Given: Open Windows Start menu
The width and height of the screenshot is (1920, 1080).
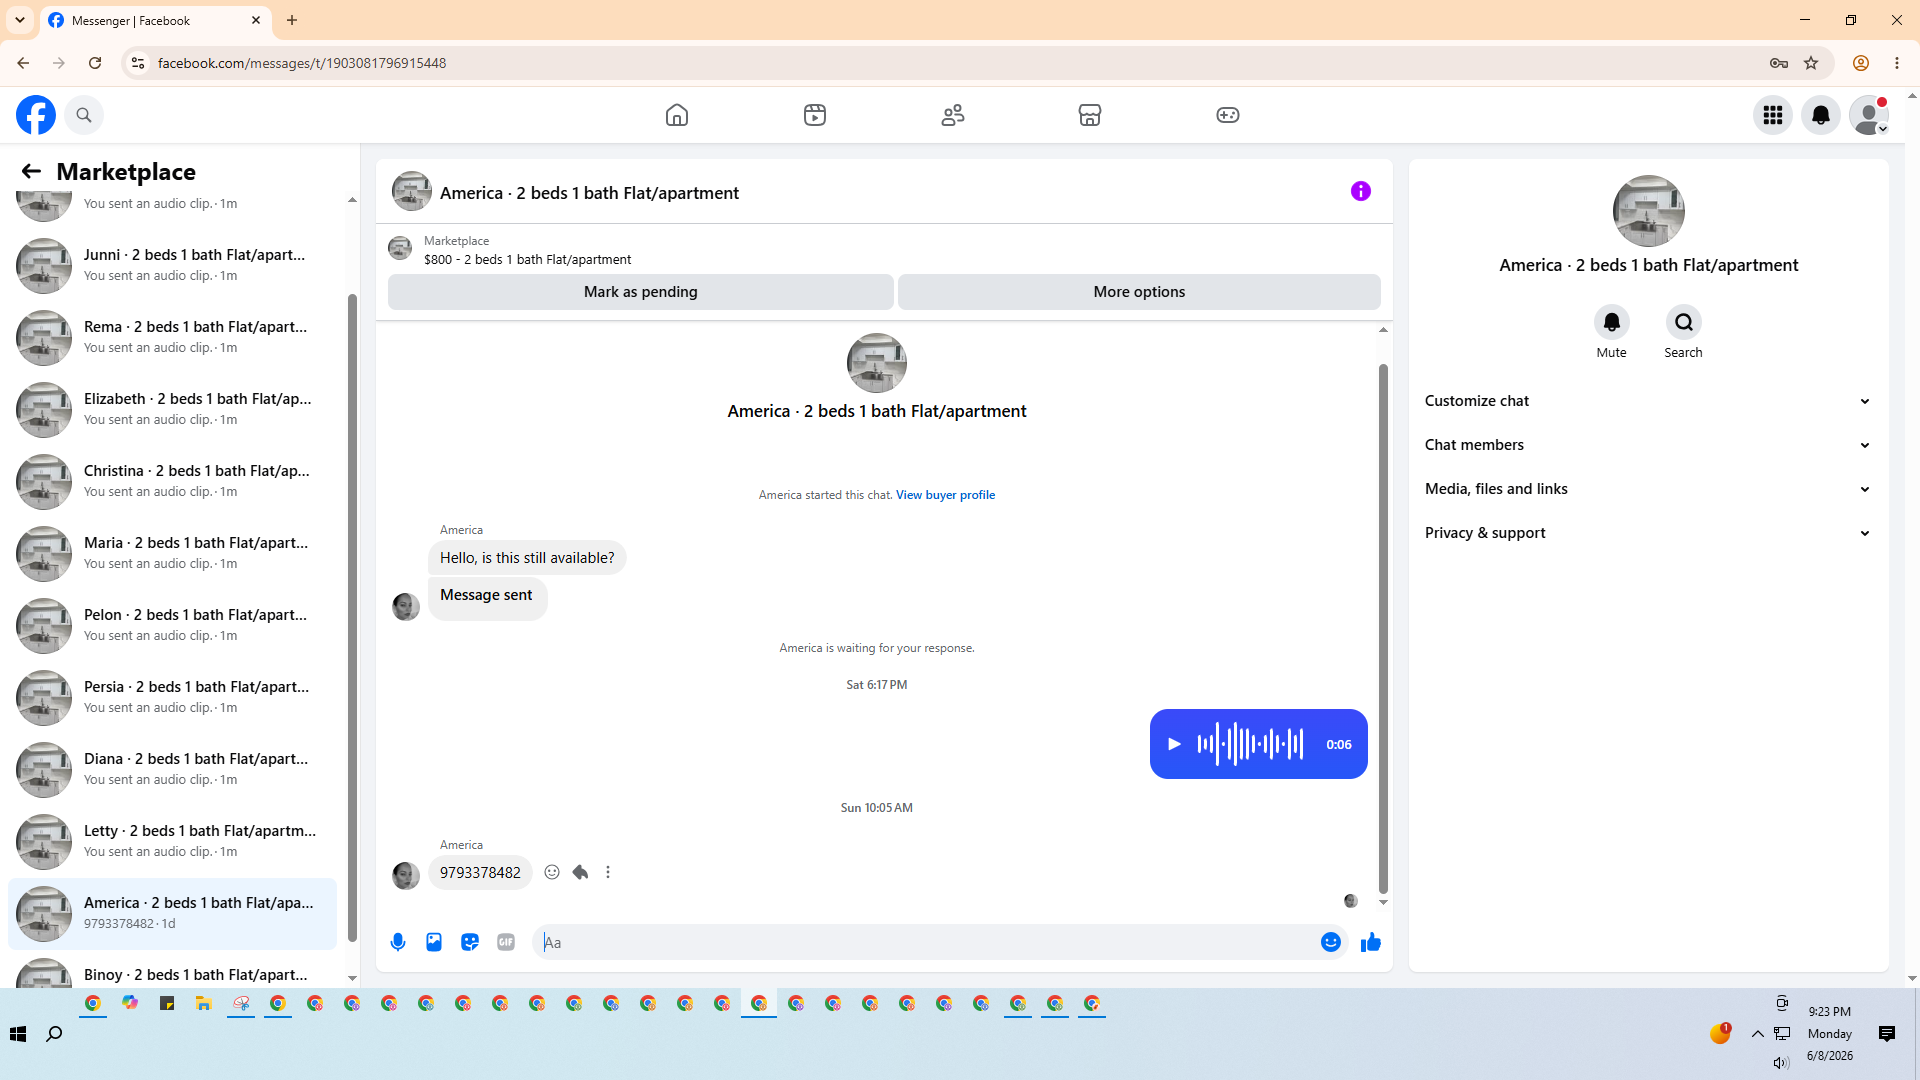Looking at the screenshot, I should [18, 1034].
